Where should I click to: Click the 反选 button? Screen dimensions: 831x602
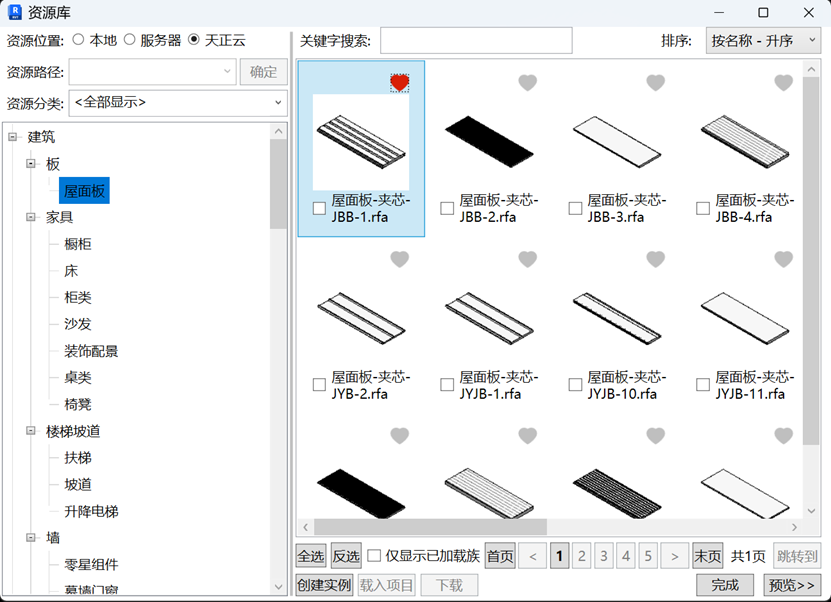pyautogui.click(x=346, y=556)
